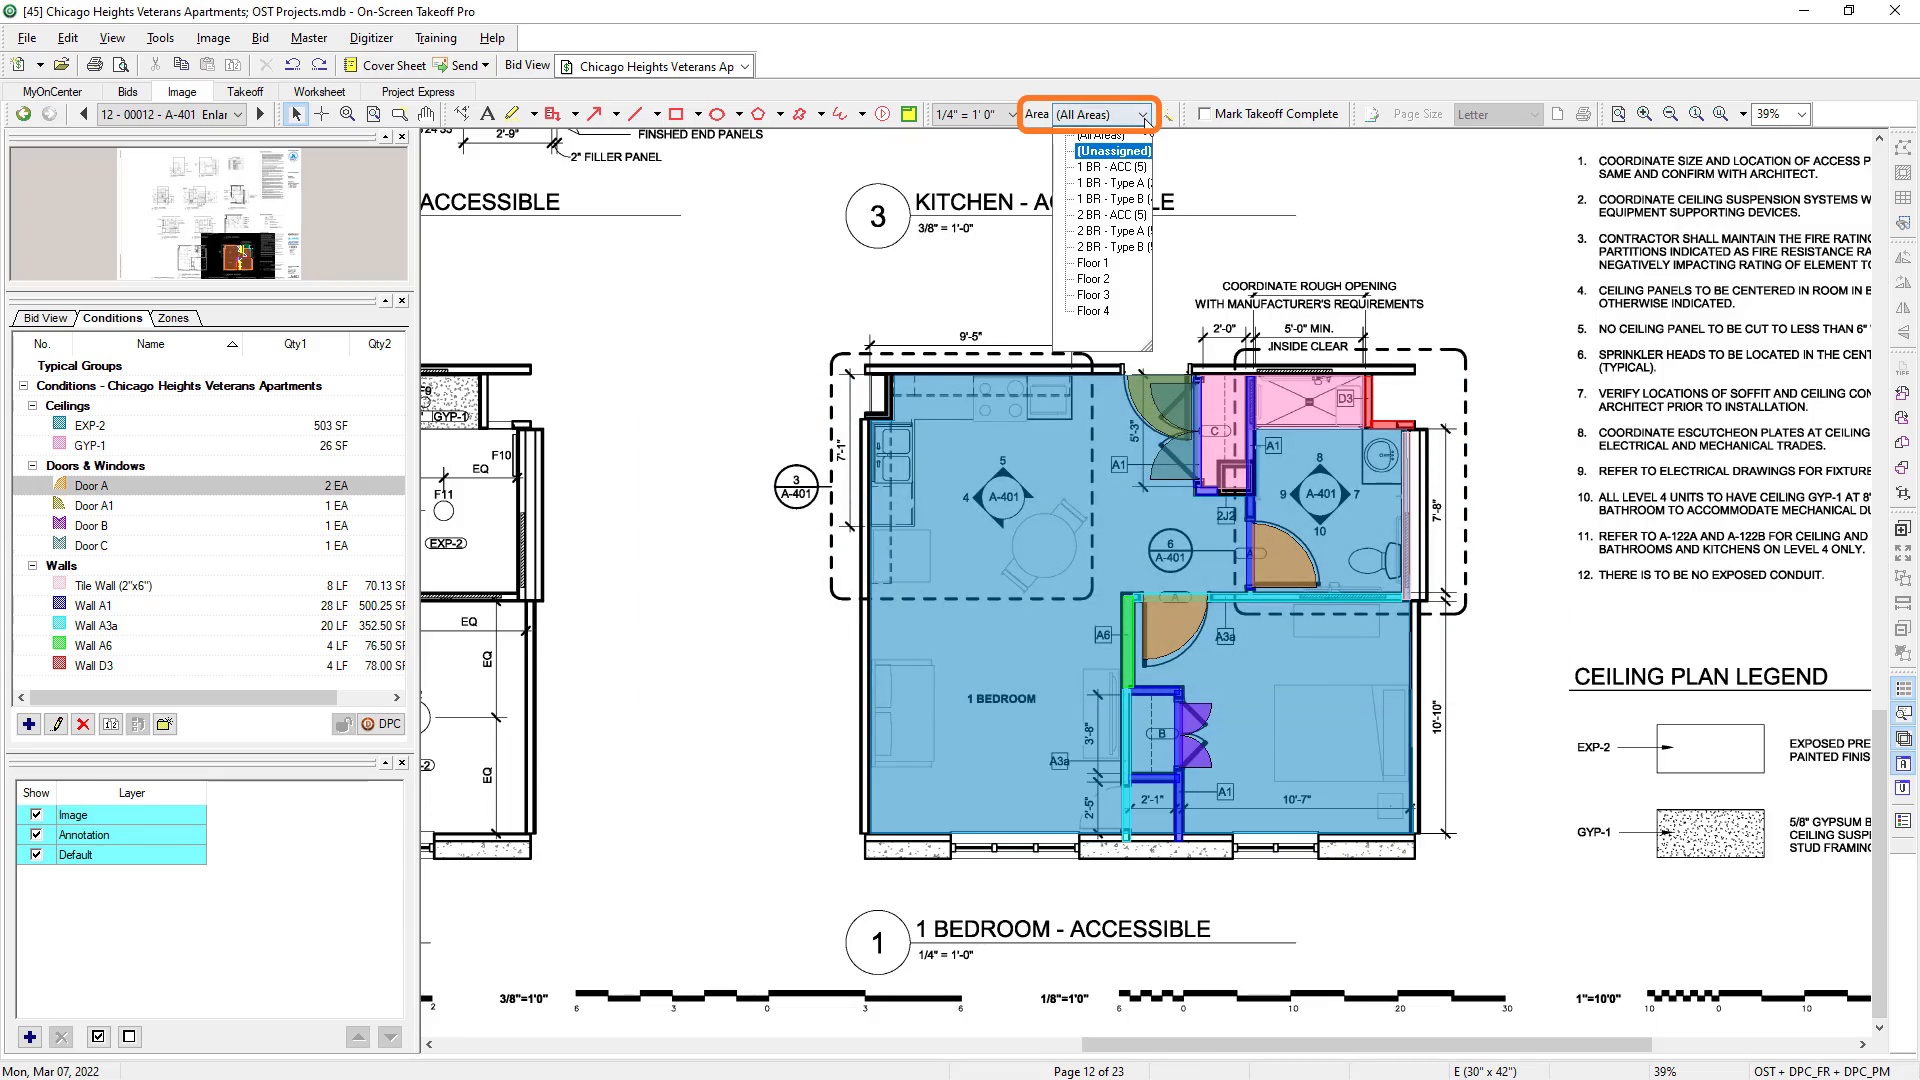Open the page selector dropdown
This screenshot has height=1080, width=1920.
(238, 114)
